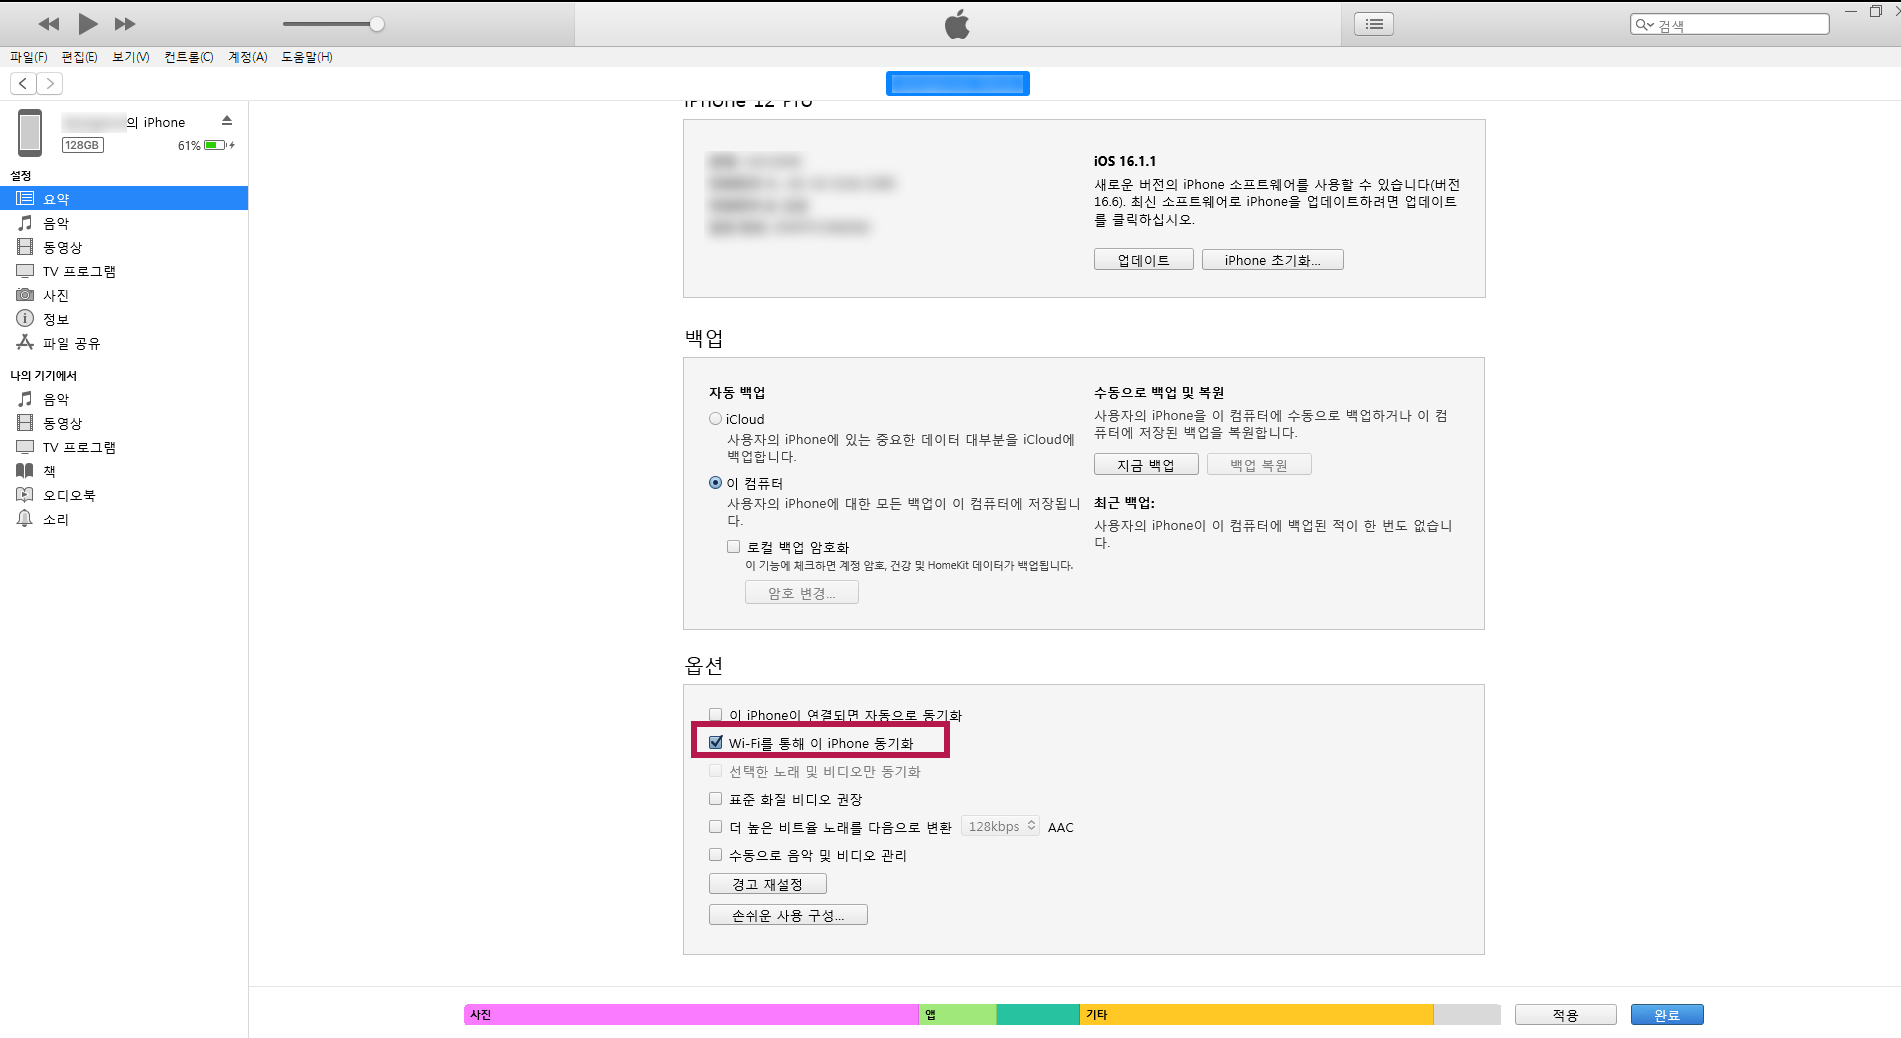Click the play button
The height and width of the screenshot is (1038, 1901).
point(88,24)
